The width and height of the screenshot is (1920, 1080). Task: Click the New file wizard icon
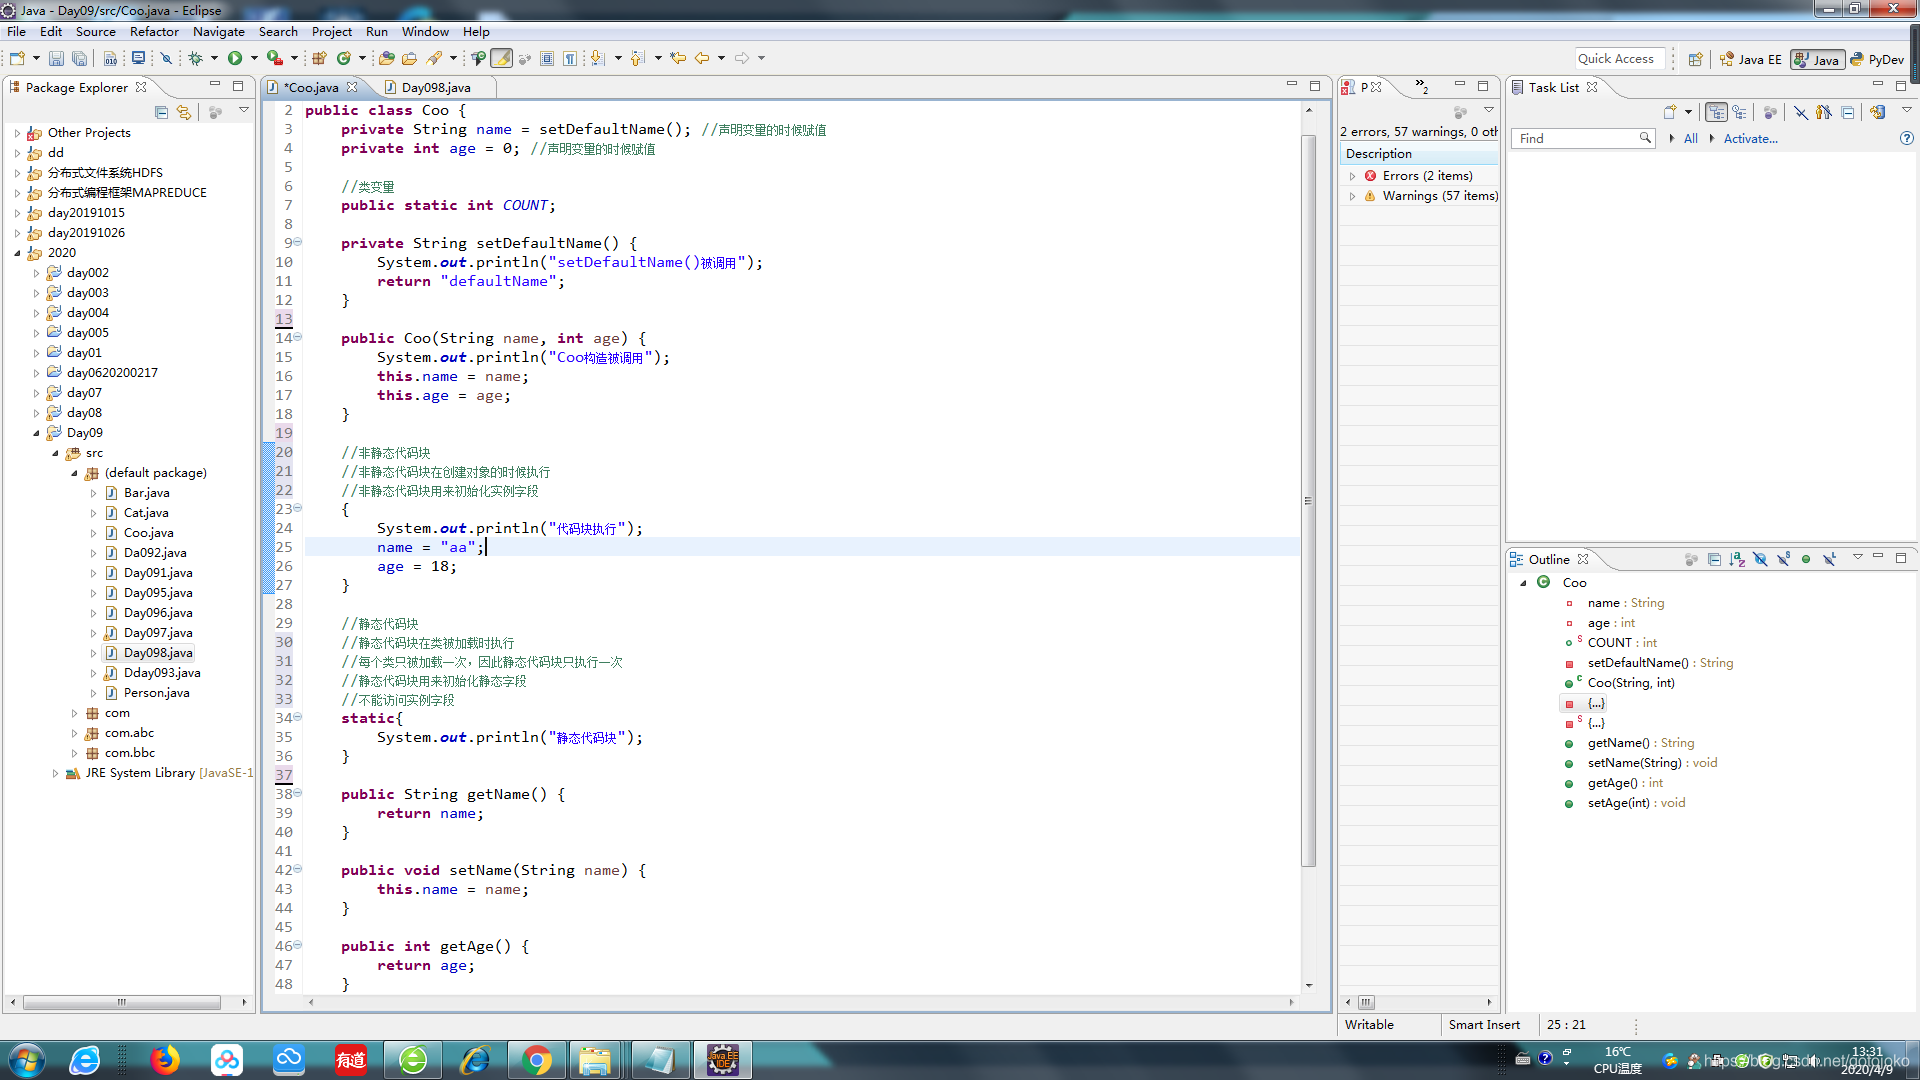[17, 58]
